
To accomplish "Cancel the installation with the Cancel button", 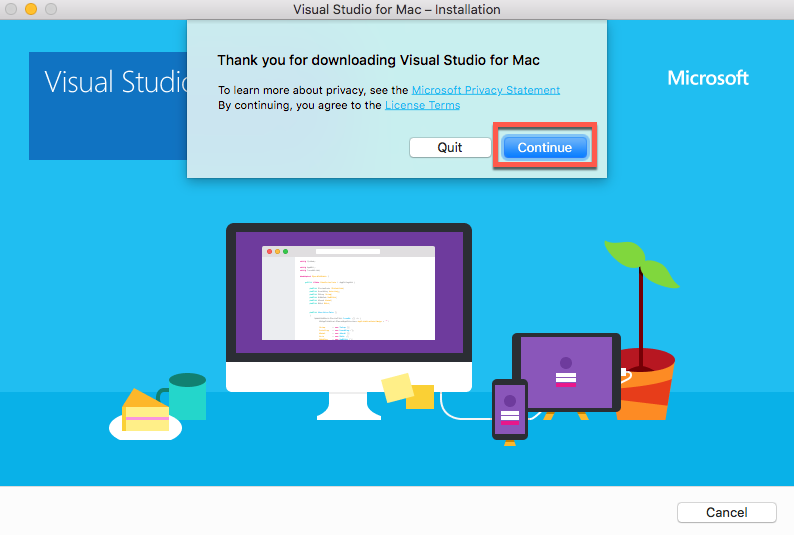I will point(726,512).
